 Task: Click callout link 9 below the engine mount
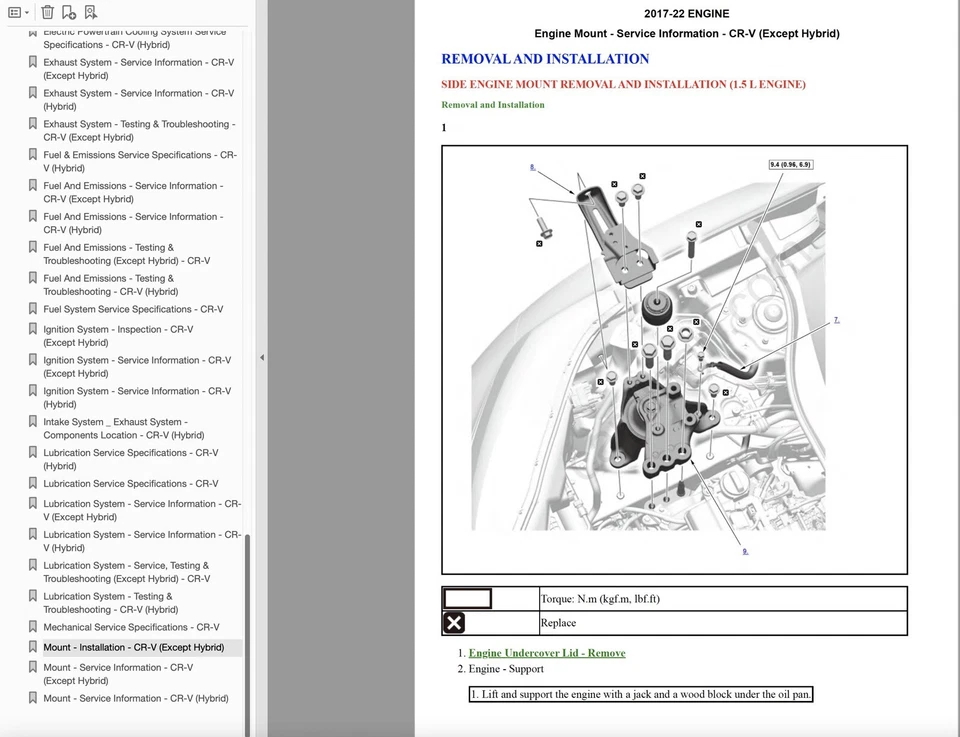(745, 551)
